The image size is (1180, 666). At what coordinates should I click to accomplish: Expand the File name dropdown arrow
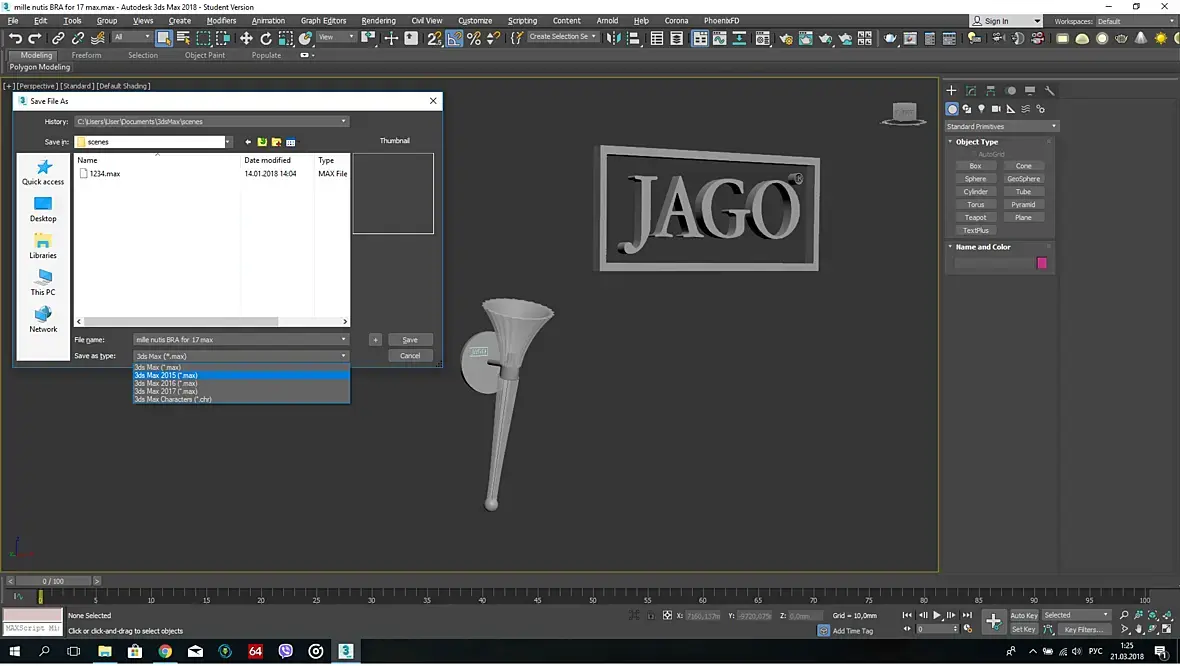[x=343, y=339]
